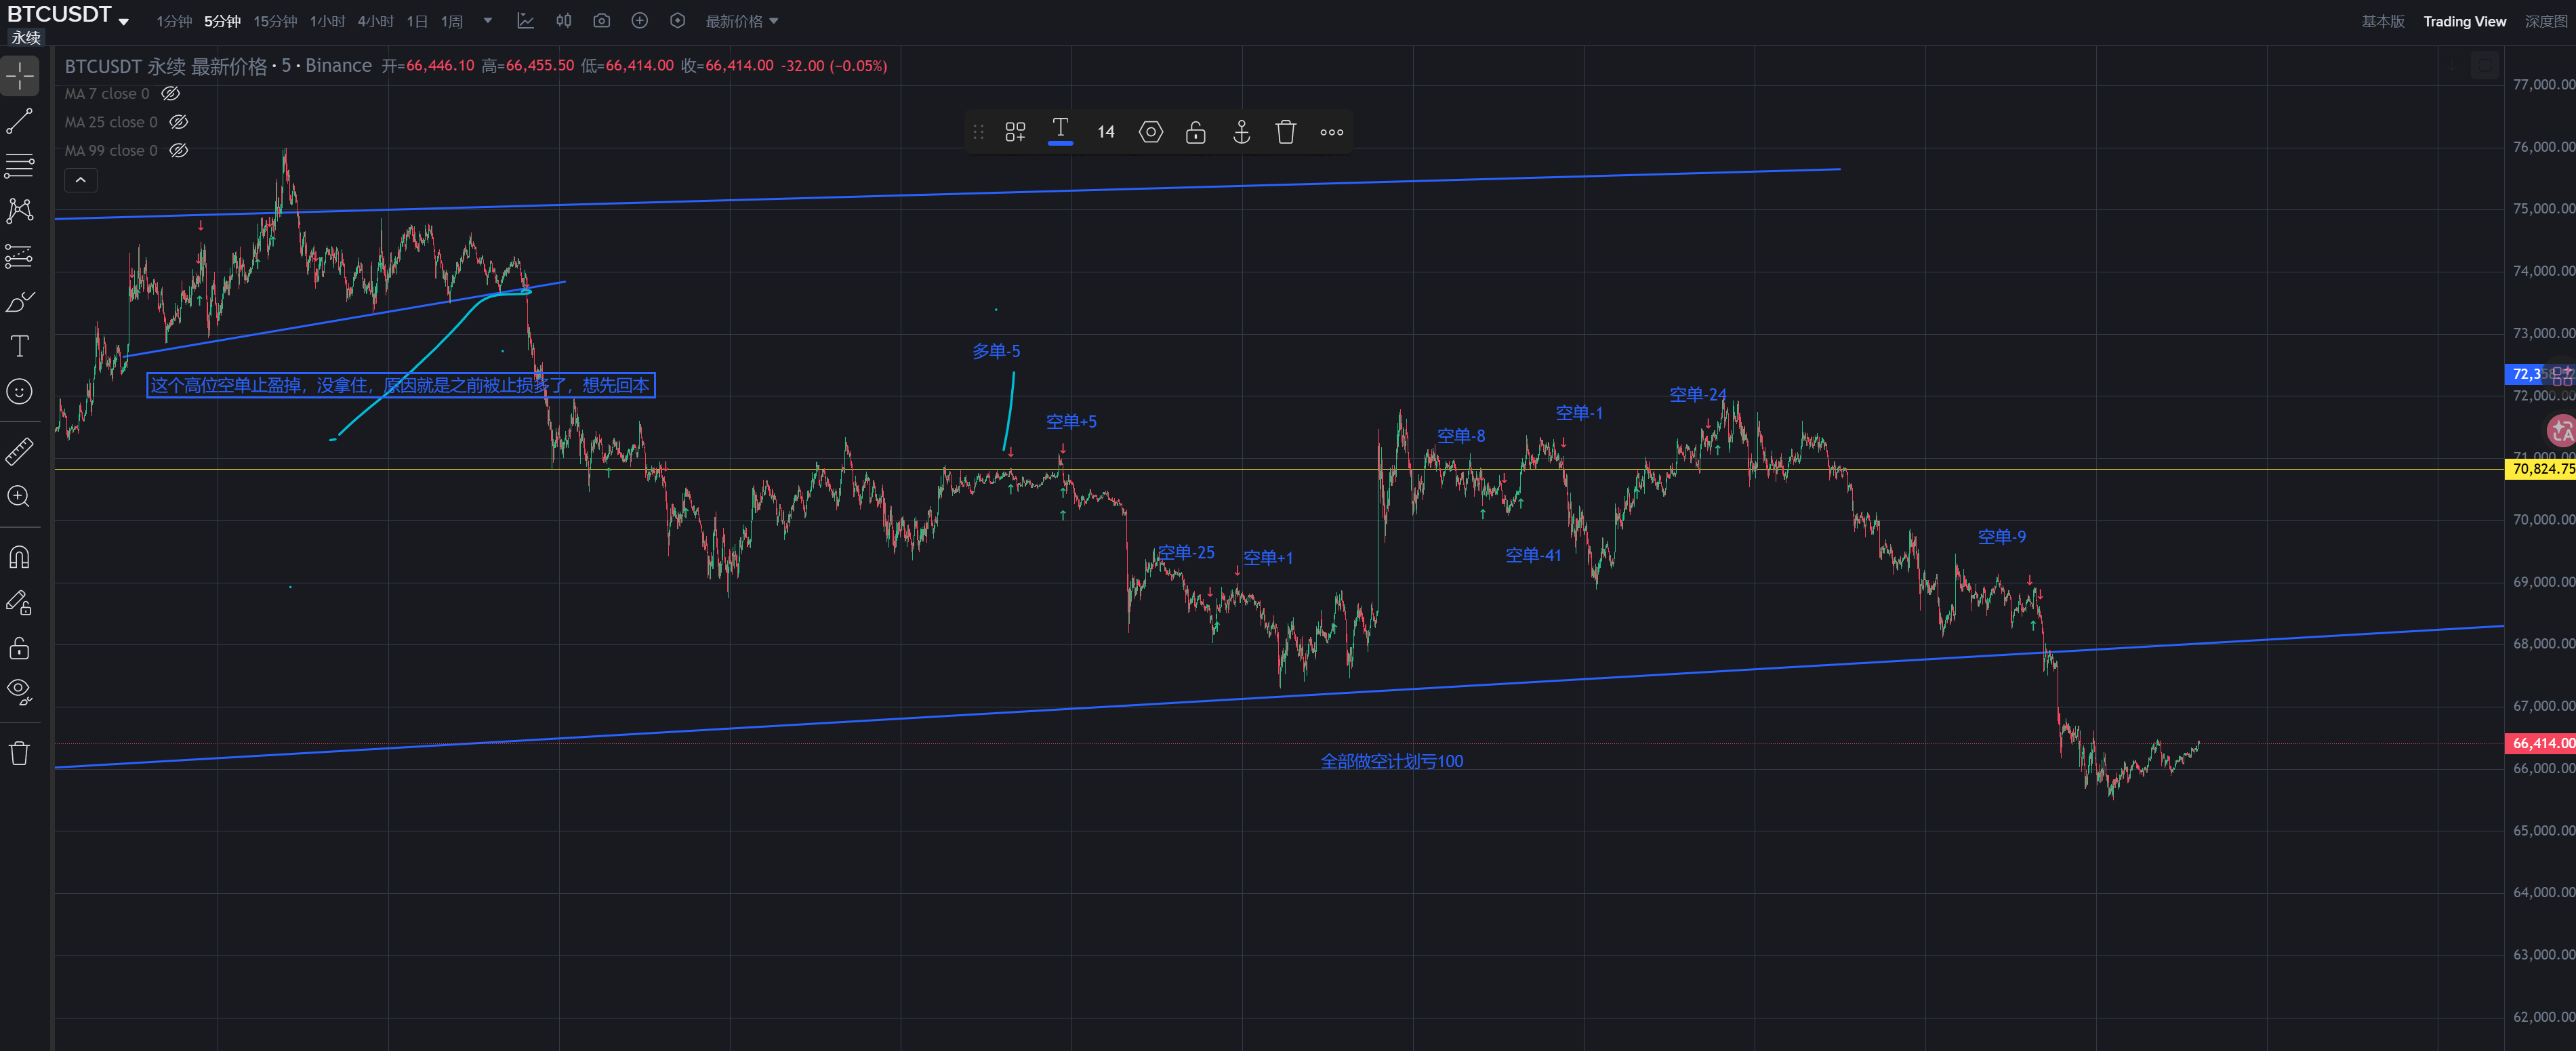The image size is (2576, 1051).
Task: Open drawing settings hexagon icon in floating toolbar
Action: pos(1151,132)
